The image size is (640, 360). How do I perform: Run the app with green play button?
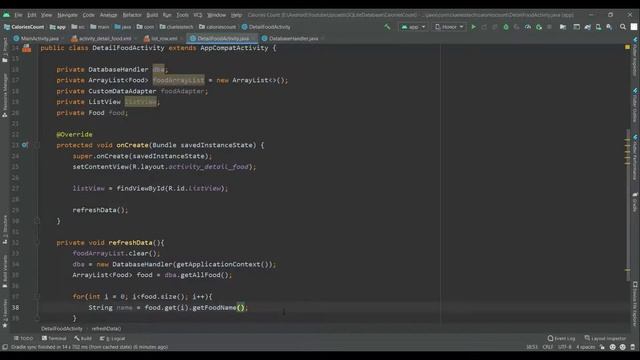point(473,27)
